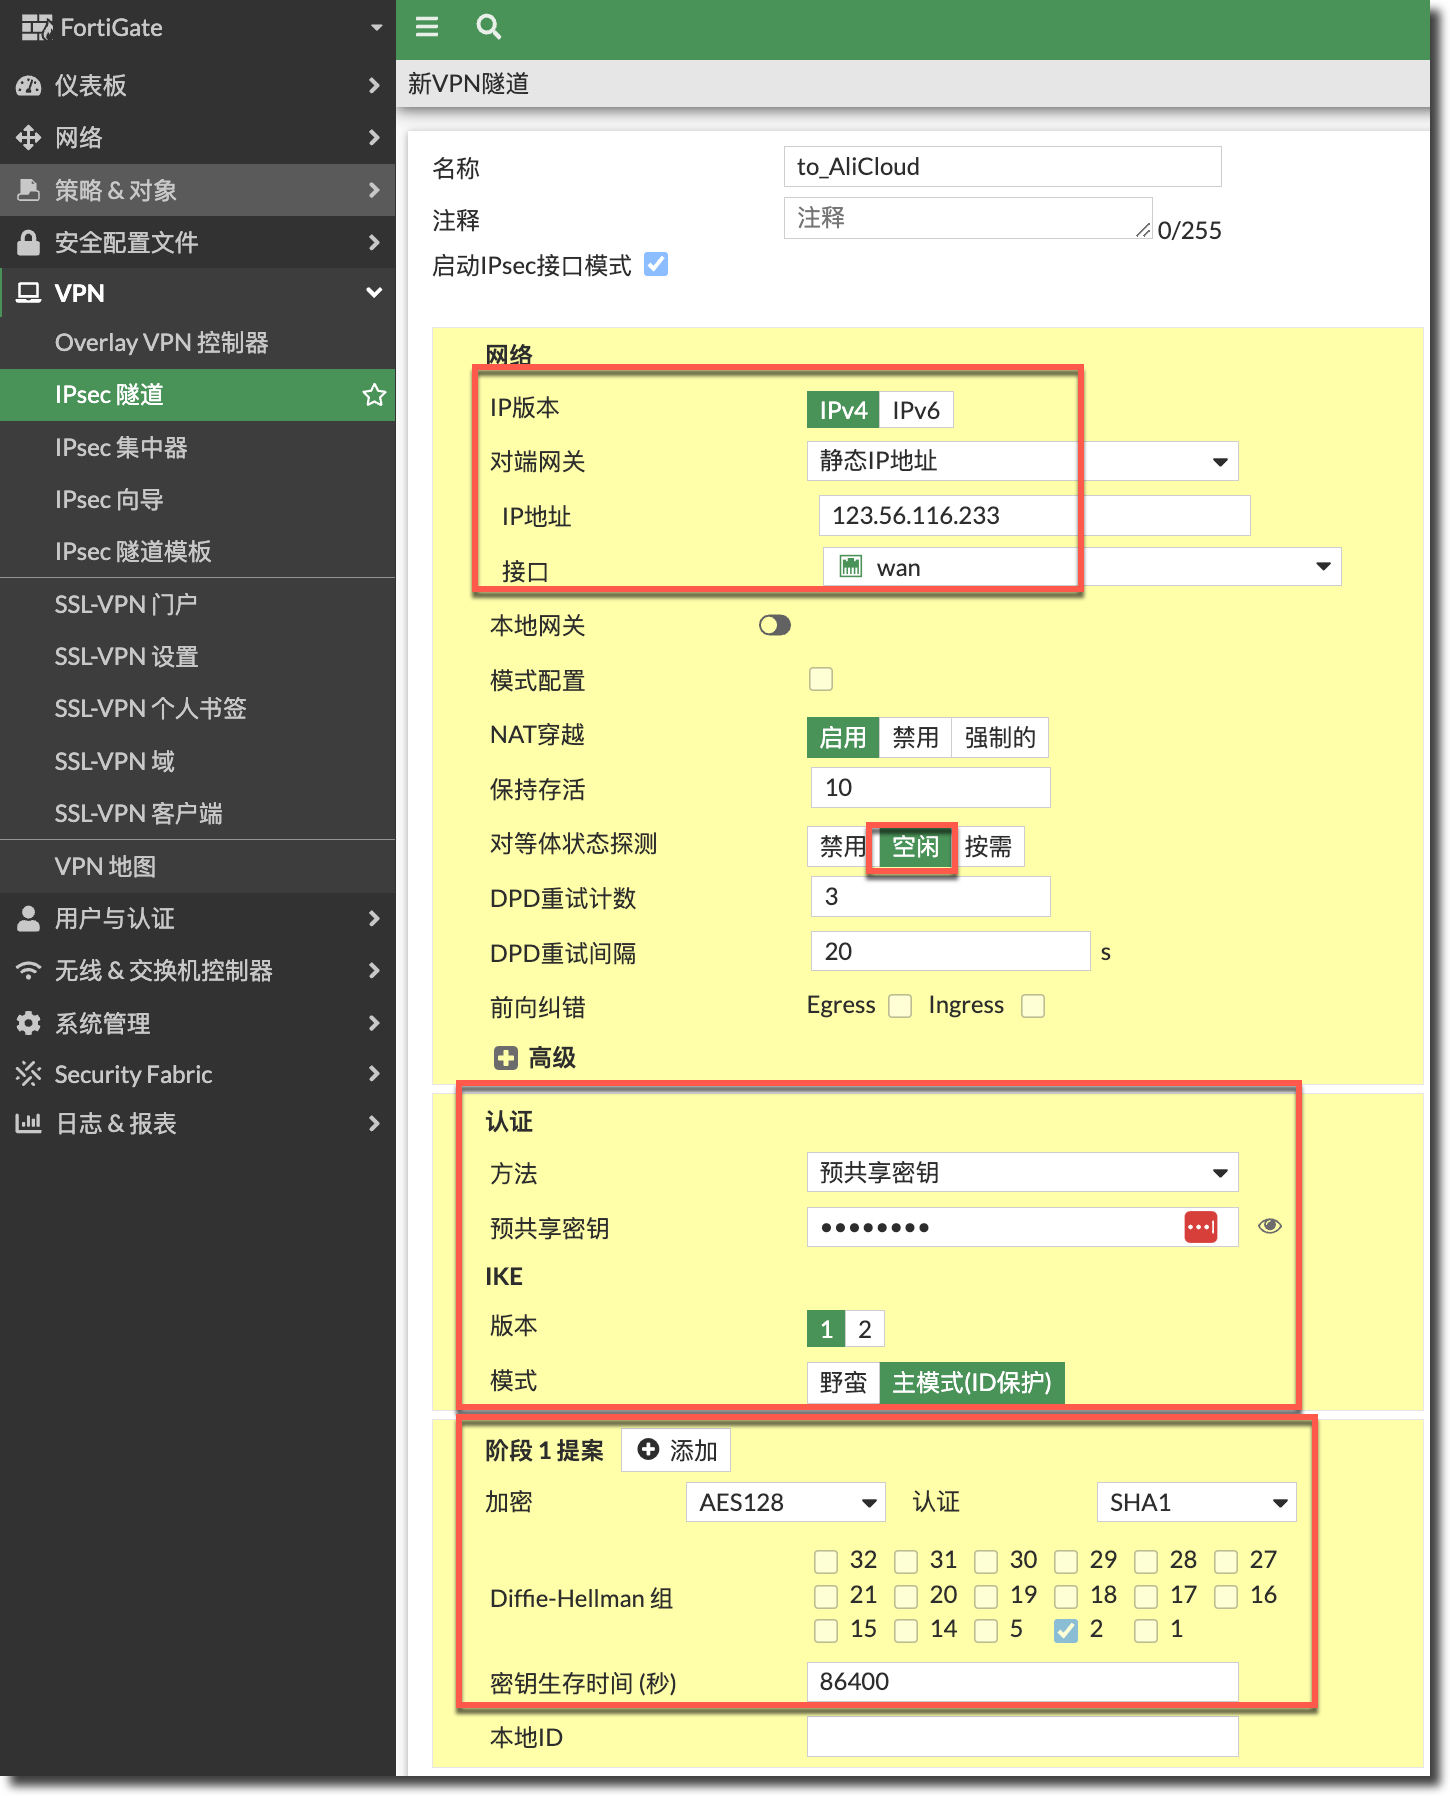
Task: Click the 仪表板 dashboard icon
Action: tap(28, 86)
